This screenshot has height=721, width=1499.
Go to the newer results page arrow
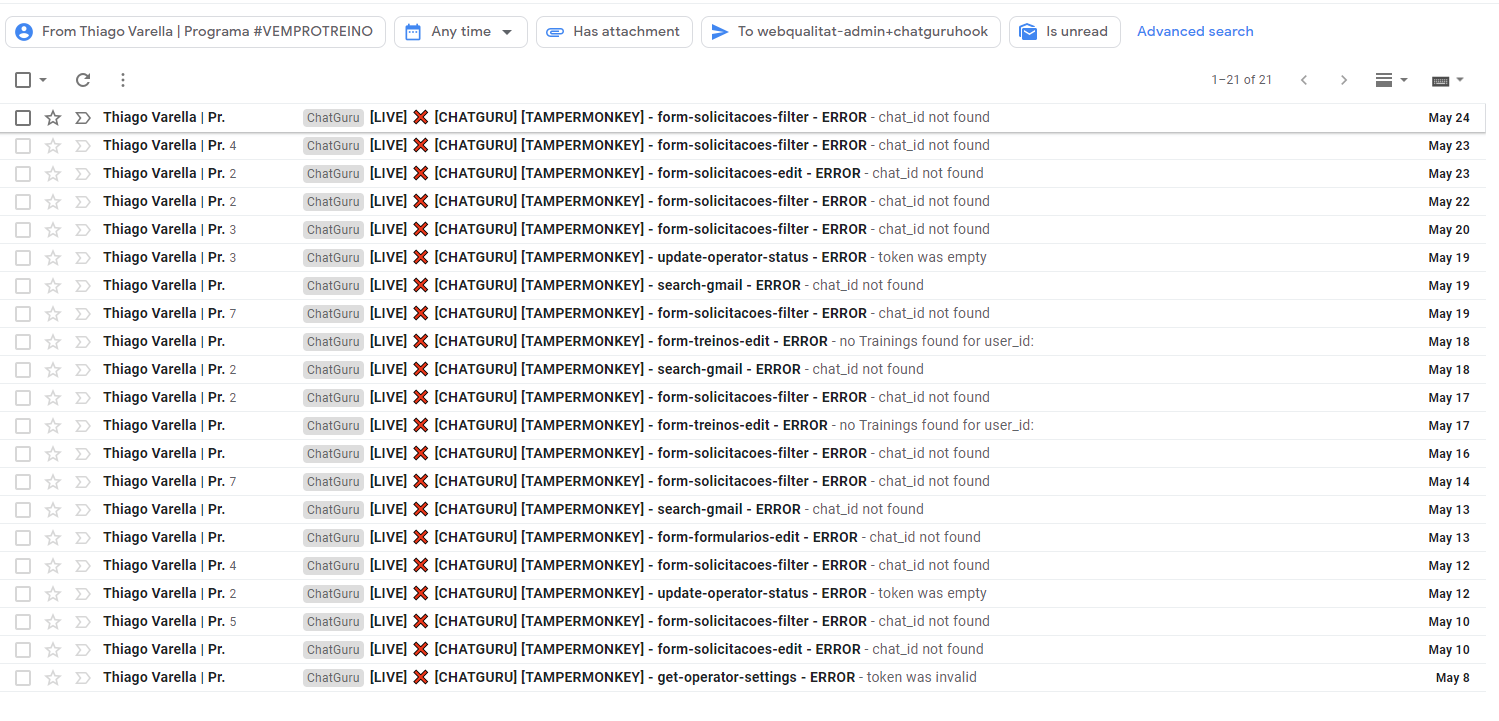coord(1304,80)
